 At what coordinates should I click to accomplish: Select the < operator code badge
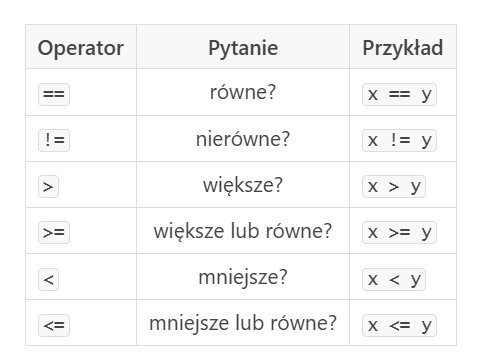click(48, 279)
